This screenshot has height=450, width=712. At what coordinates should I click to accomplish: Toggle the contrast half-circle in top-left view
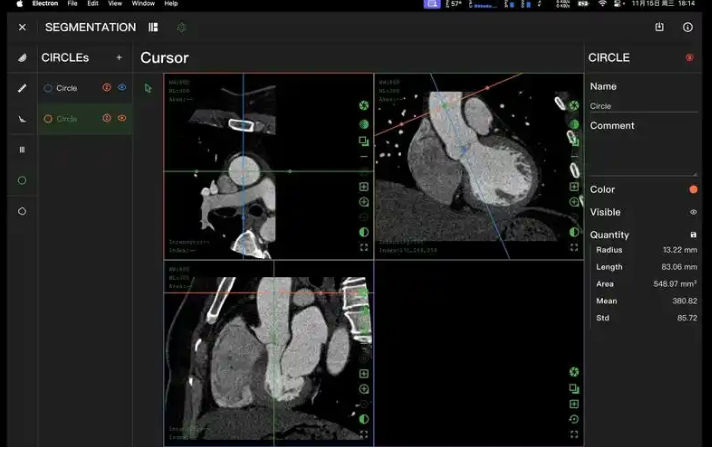coord(364,232)
